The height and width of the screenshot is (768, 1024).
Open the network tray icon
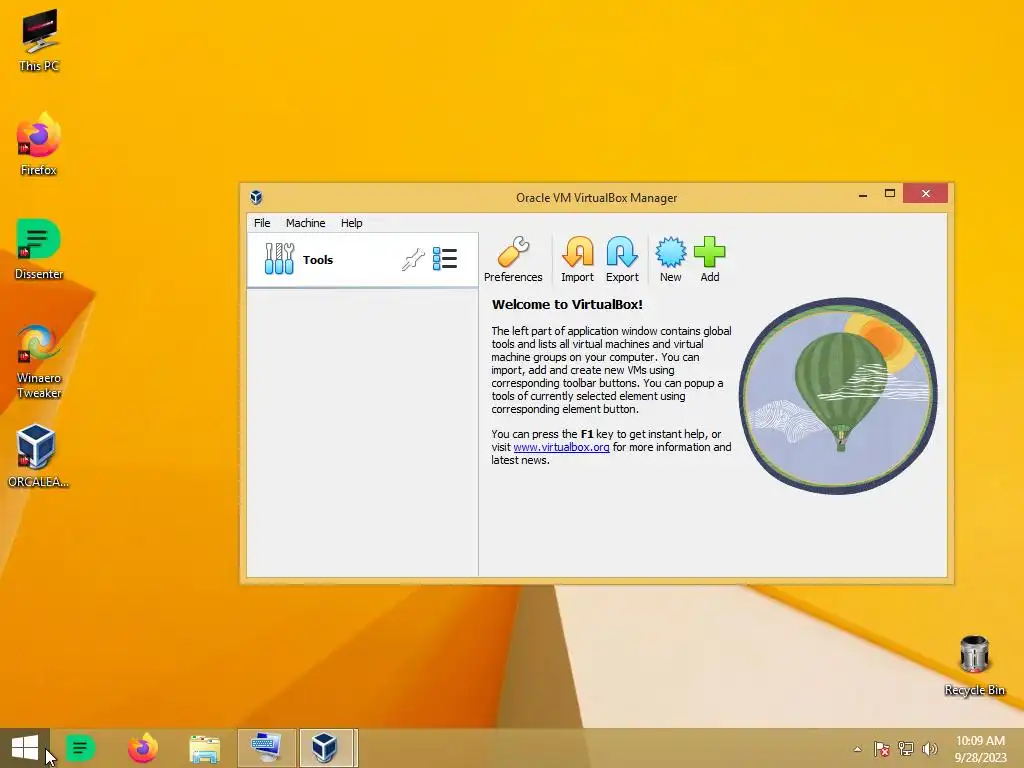click(x=906, y=749)
